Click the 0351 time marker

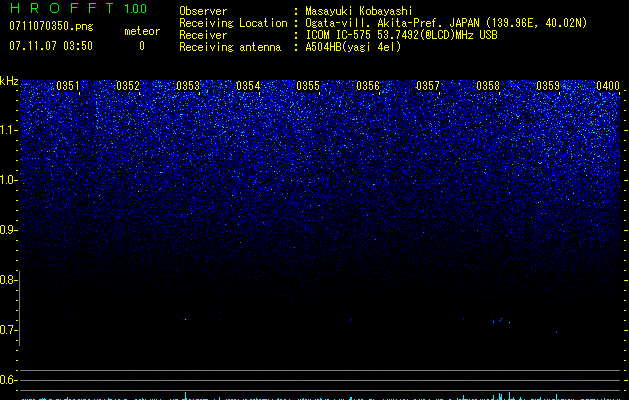(68, 86)
